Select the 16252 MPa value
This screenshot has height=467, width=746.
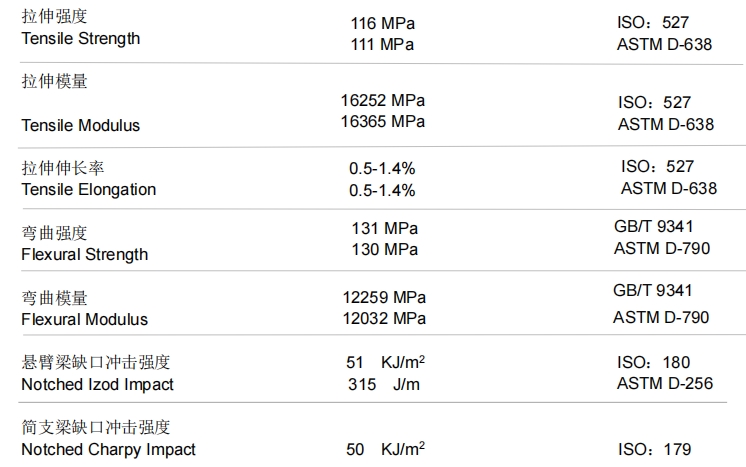point(383,101)
